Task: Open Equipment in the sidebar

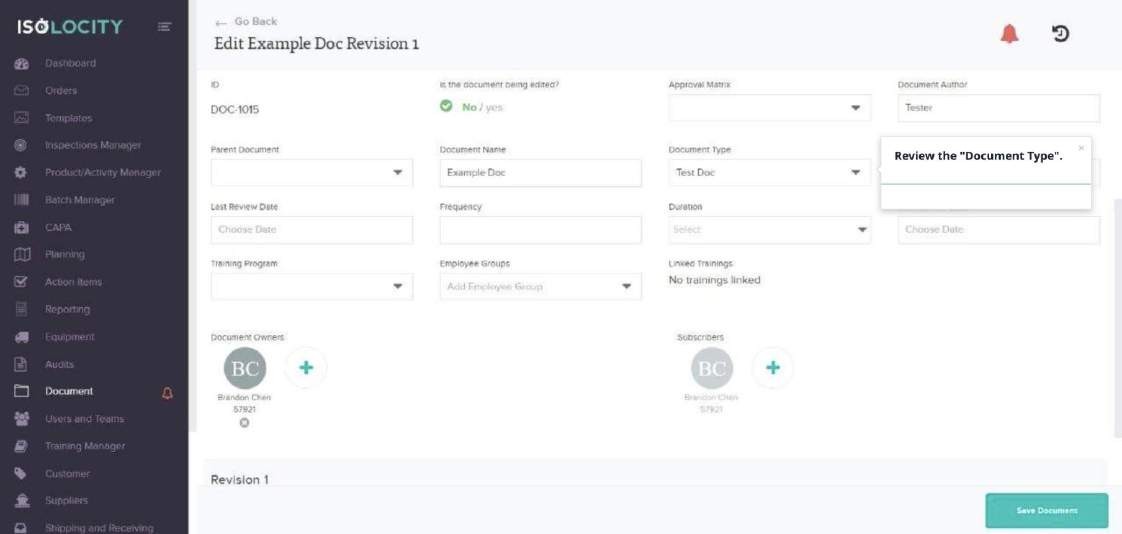Action: point(69,337)
